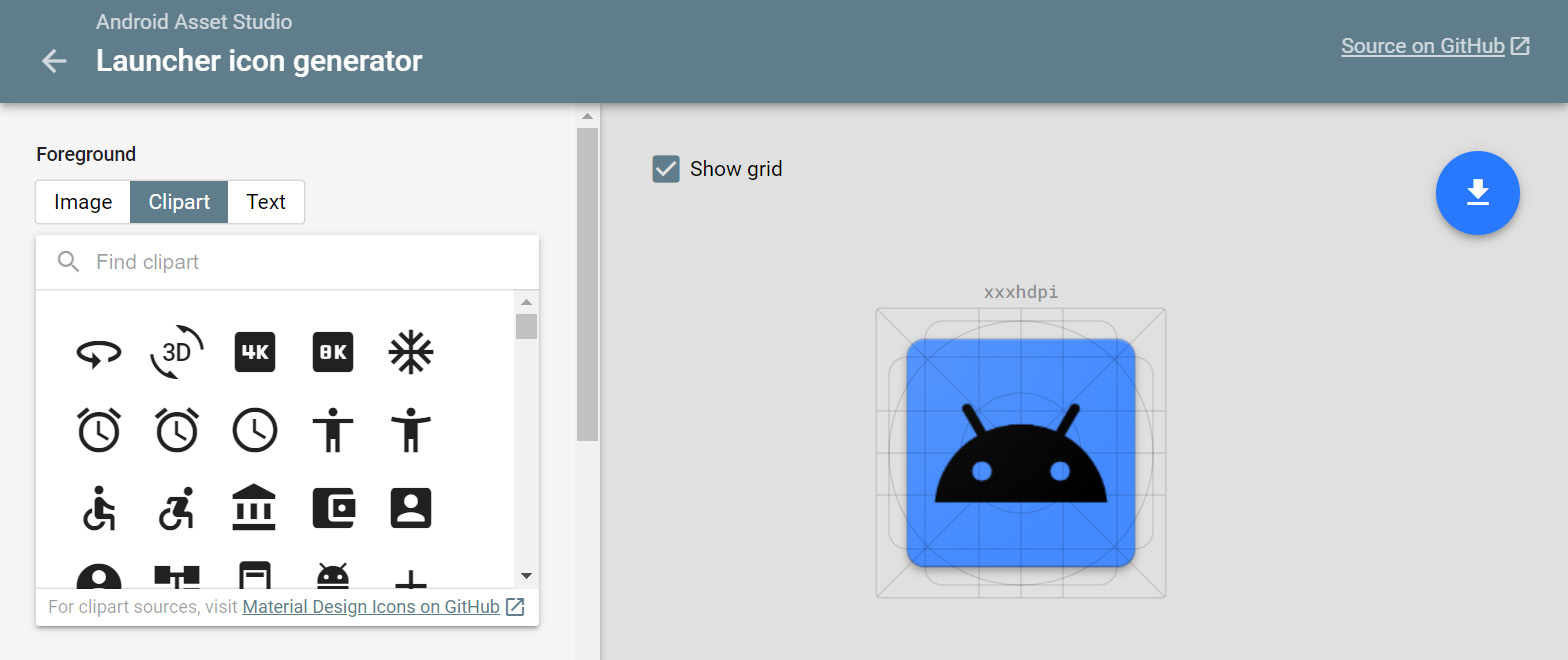Uncheck the Show grid checkbox
Screen dimensions: 1568x660
[666, 169]
